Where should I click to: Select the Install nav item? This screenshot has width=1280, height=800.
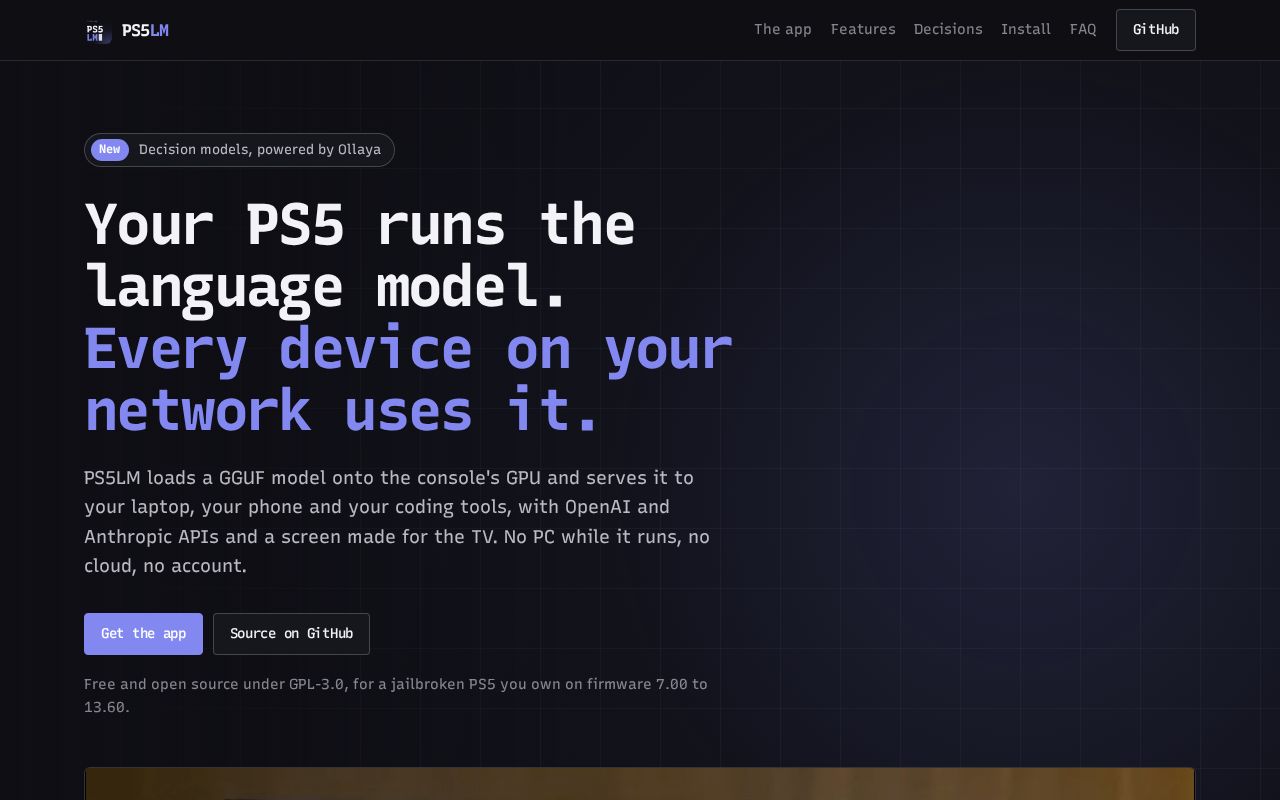(1026, 30)
